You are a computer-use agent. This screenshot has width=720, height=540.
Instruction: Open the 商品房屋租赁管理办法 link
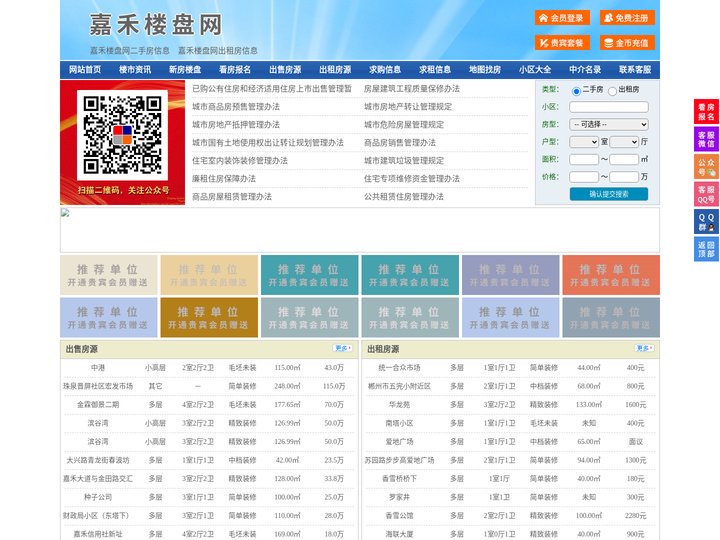(x=232, y=197)
